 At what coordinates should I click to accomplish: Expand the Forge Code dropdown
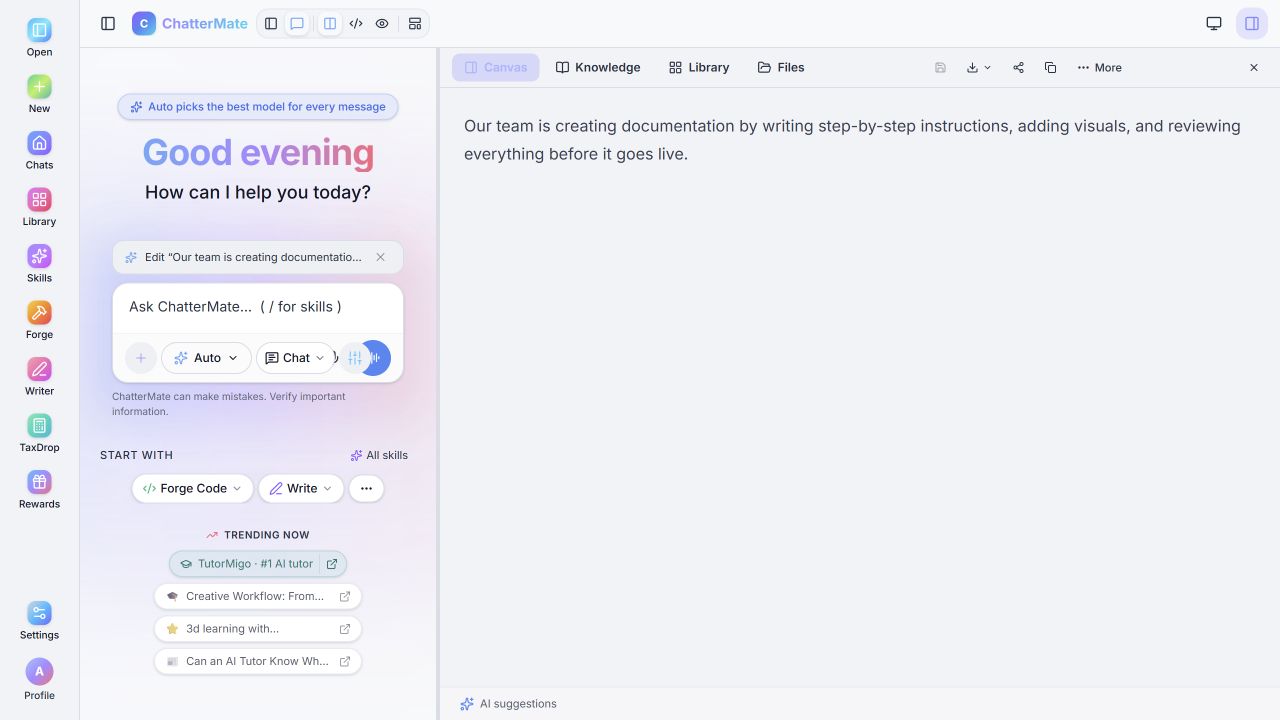192,488
